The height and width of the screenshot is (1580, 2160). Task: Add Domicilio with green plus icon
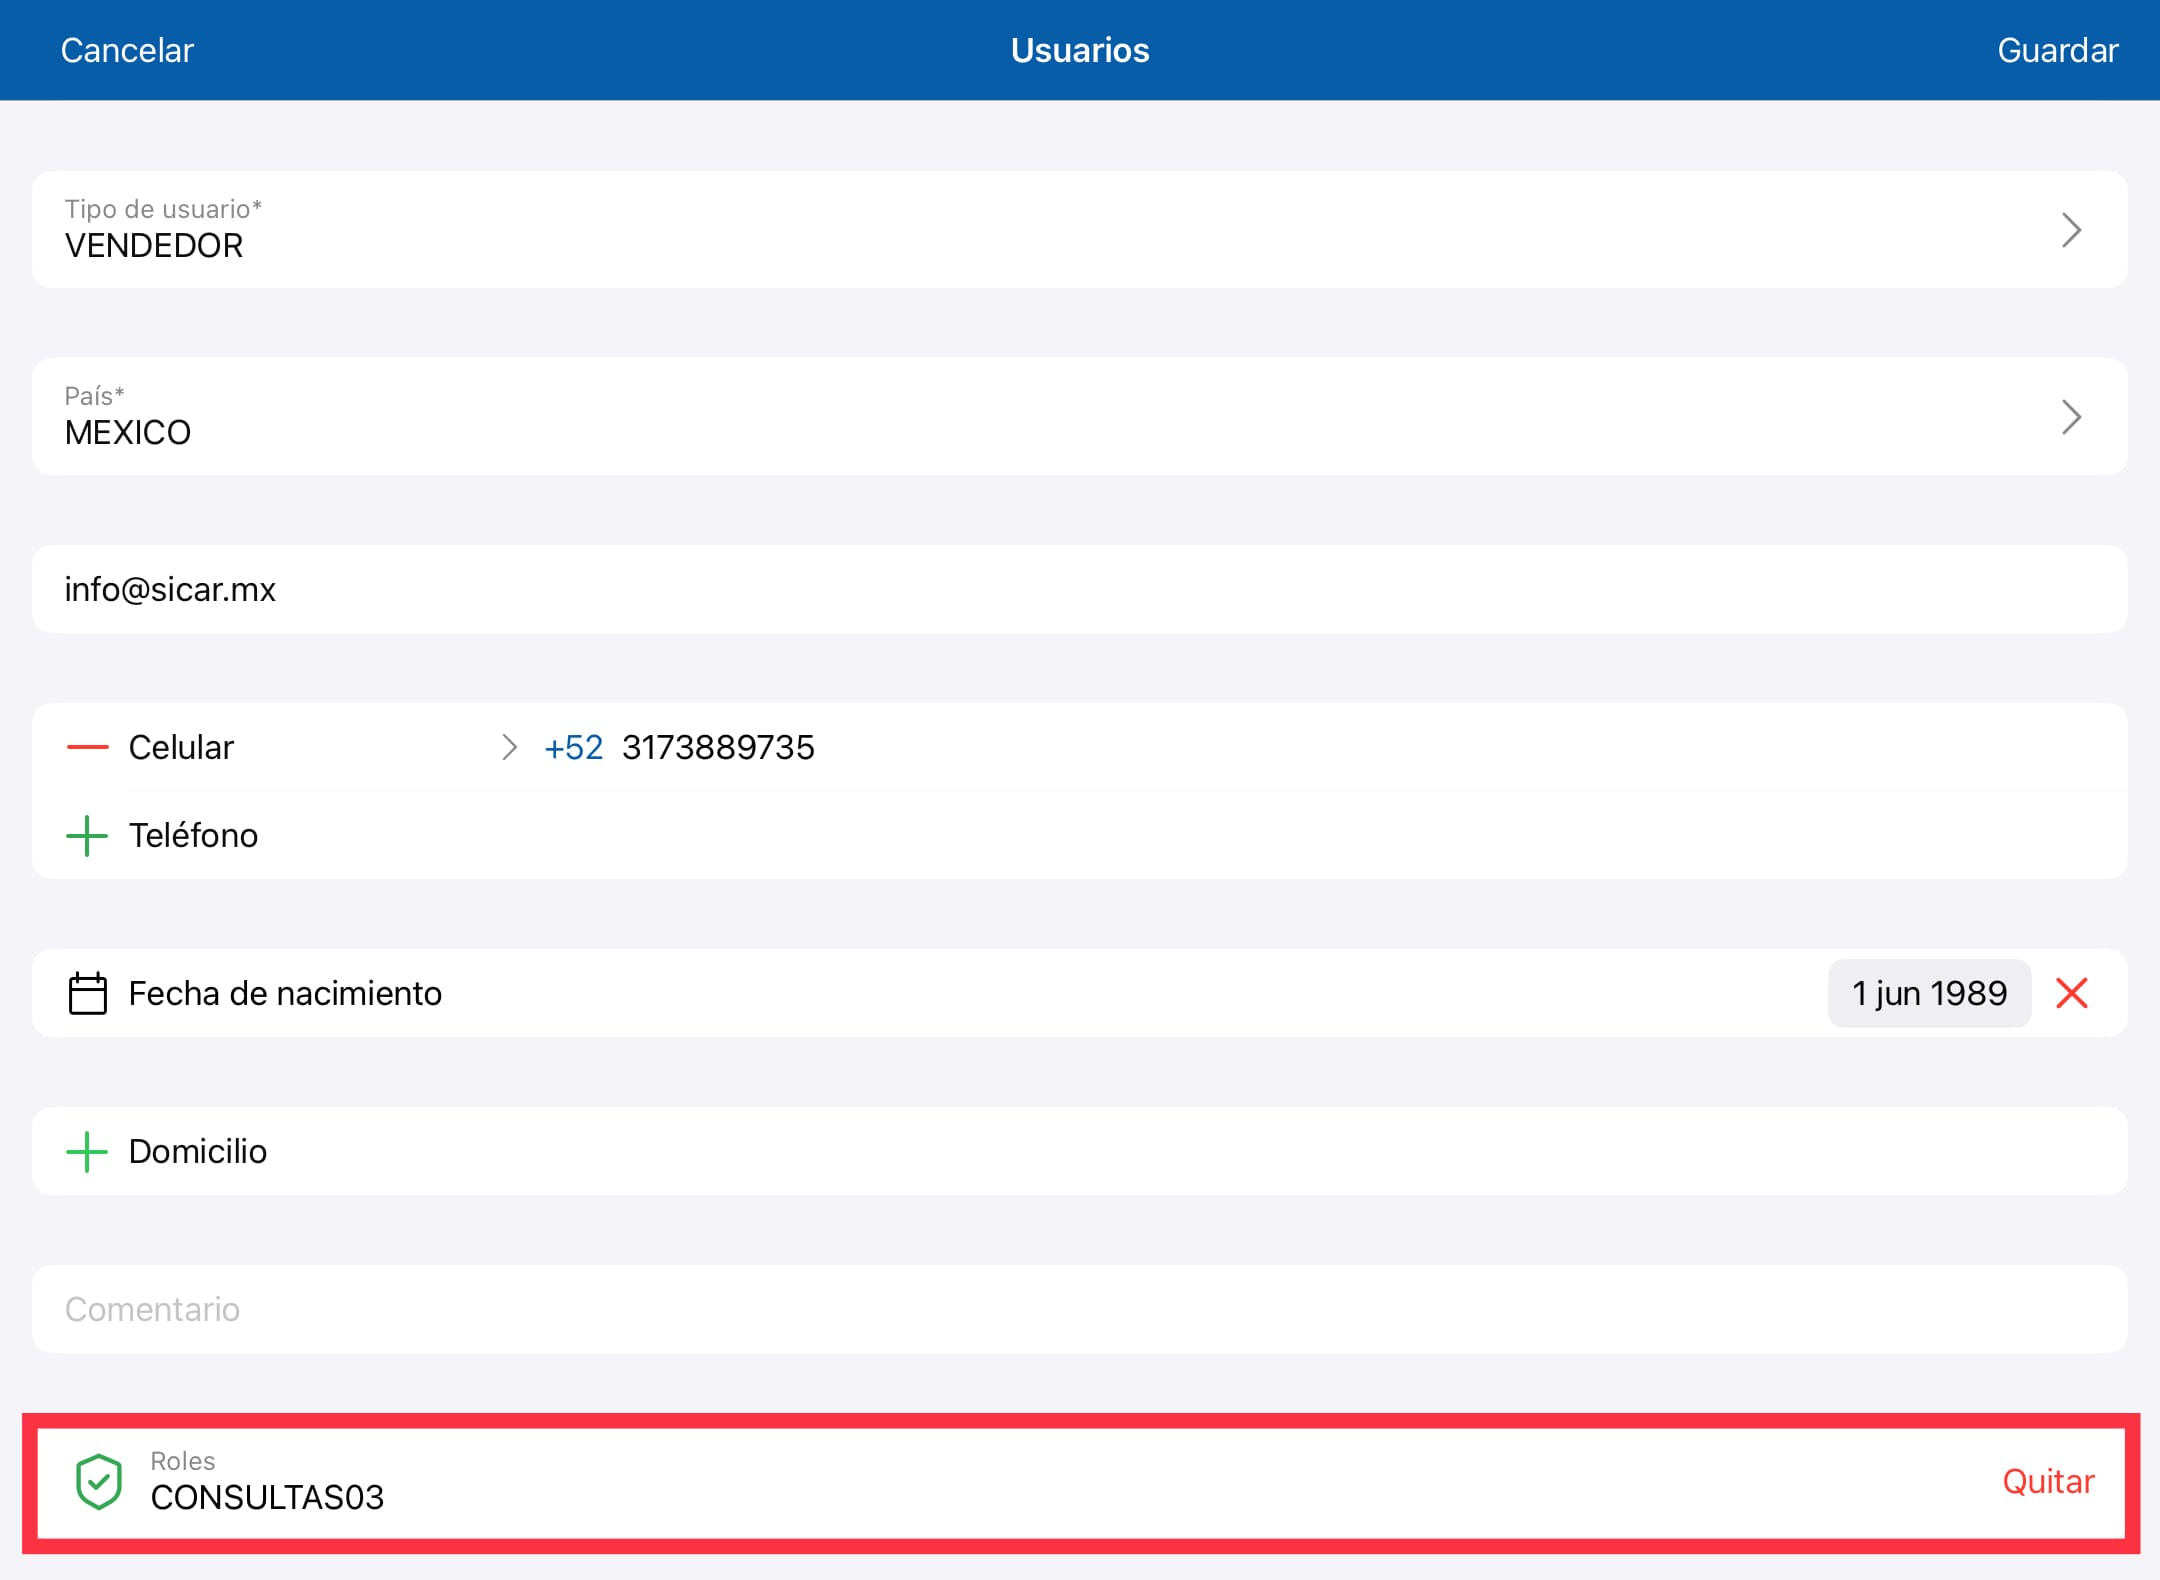[x=87, y=1151]
